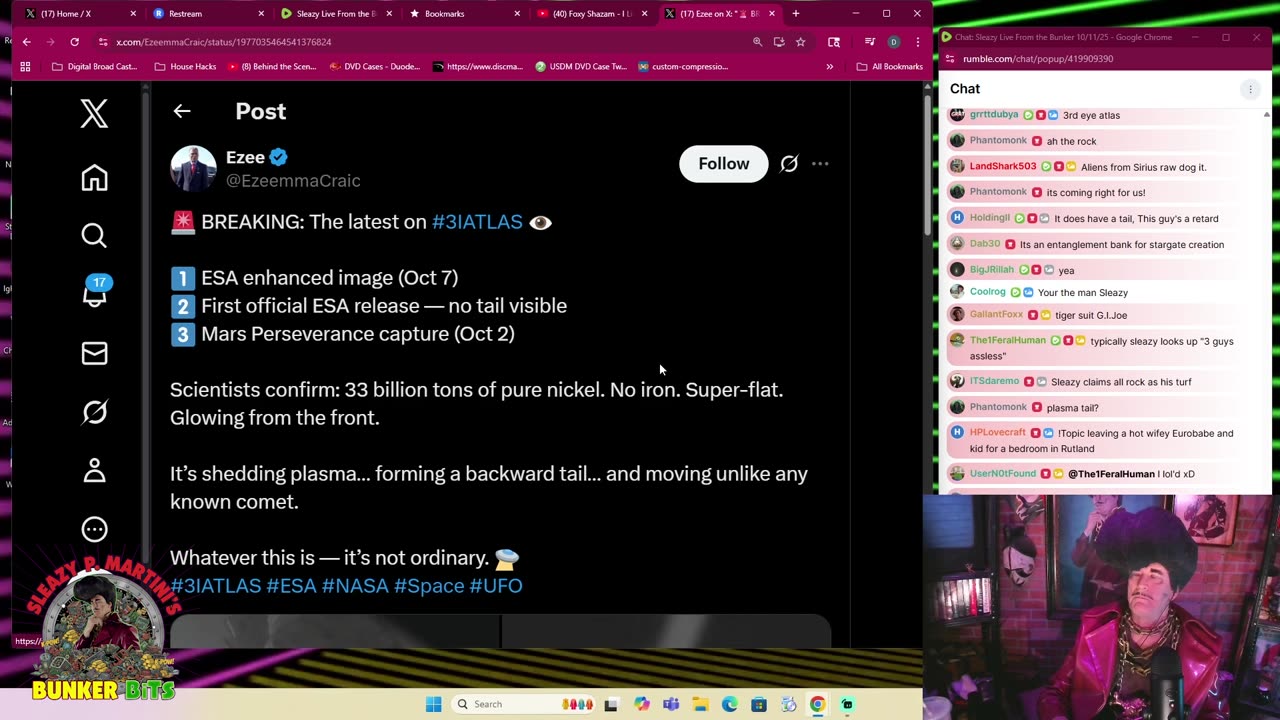Open the #NASA hashtag link
Viewport: 1280px width, 720px height.
[x=355, y=586]
